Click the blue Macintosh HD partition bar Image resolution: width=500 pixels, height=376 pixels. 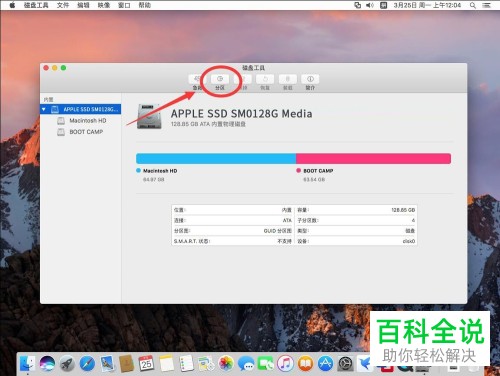click(x=216, y=158)
